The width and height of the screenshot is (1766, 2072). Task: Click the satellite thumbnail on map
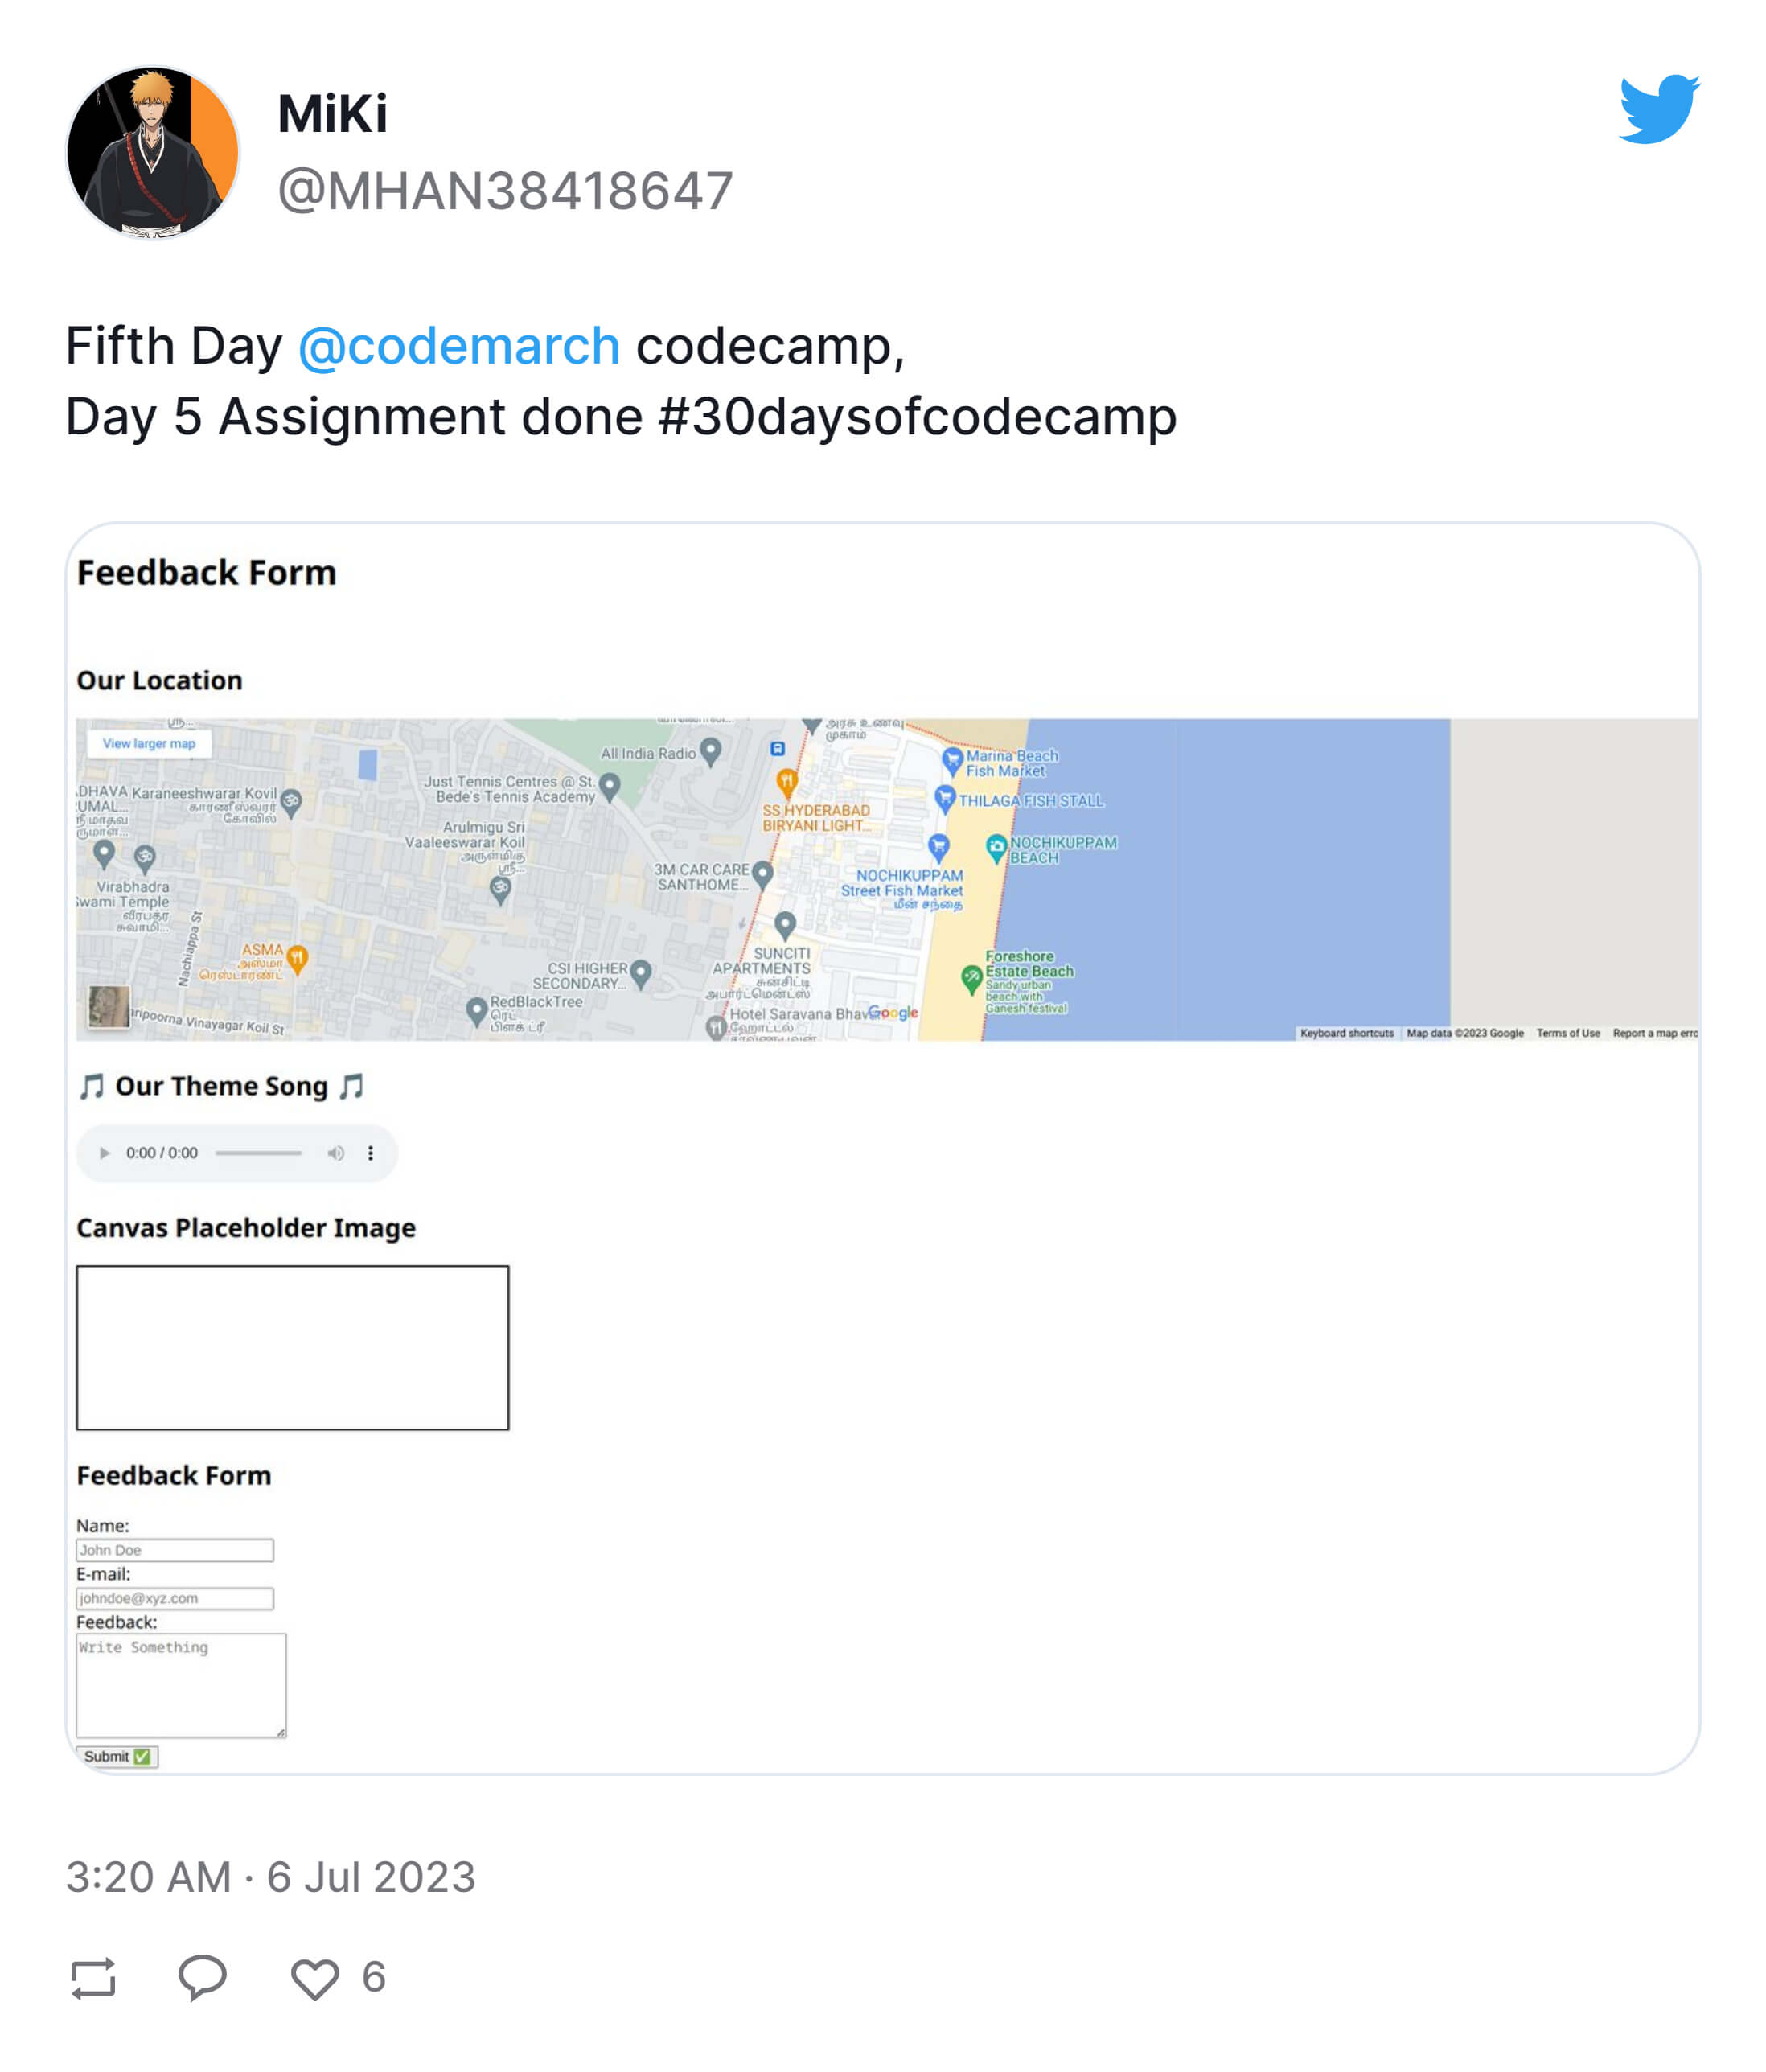[x=108, y=1007]
